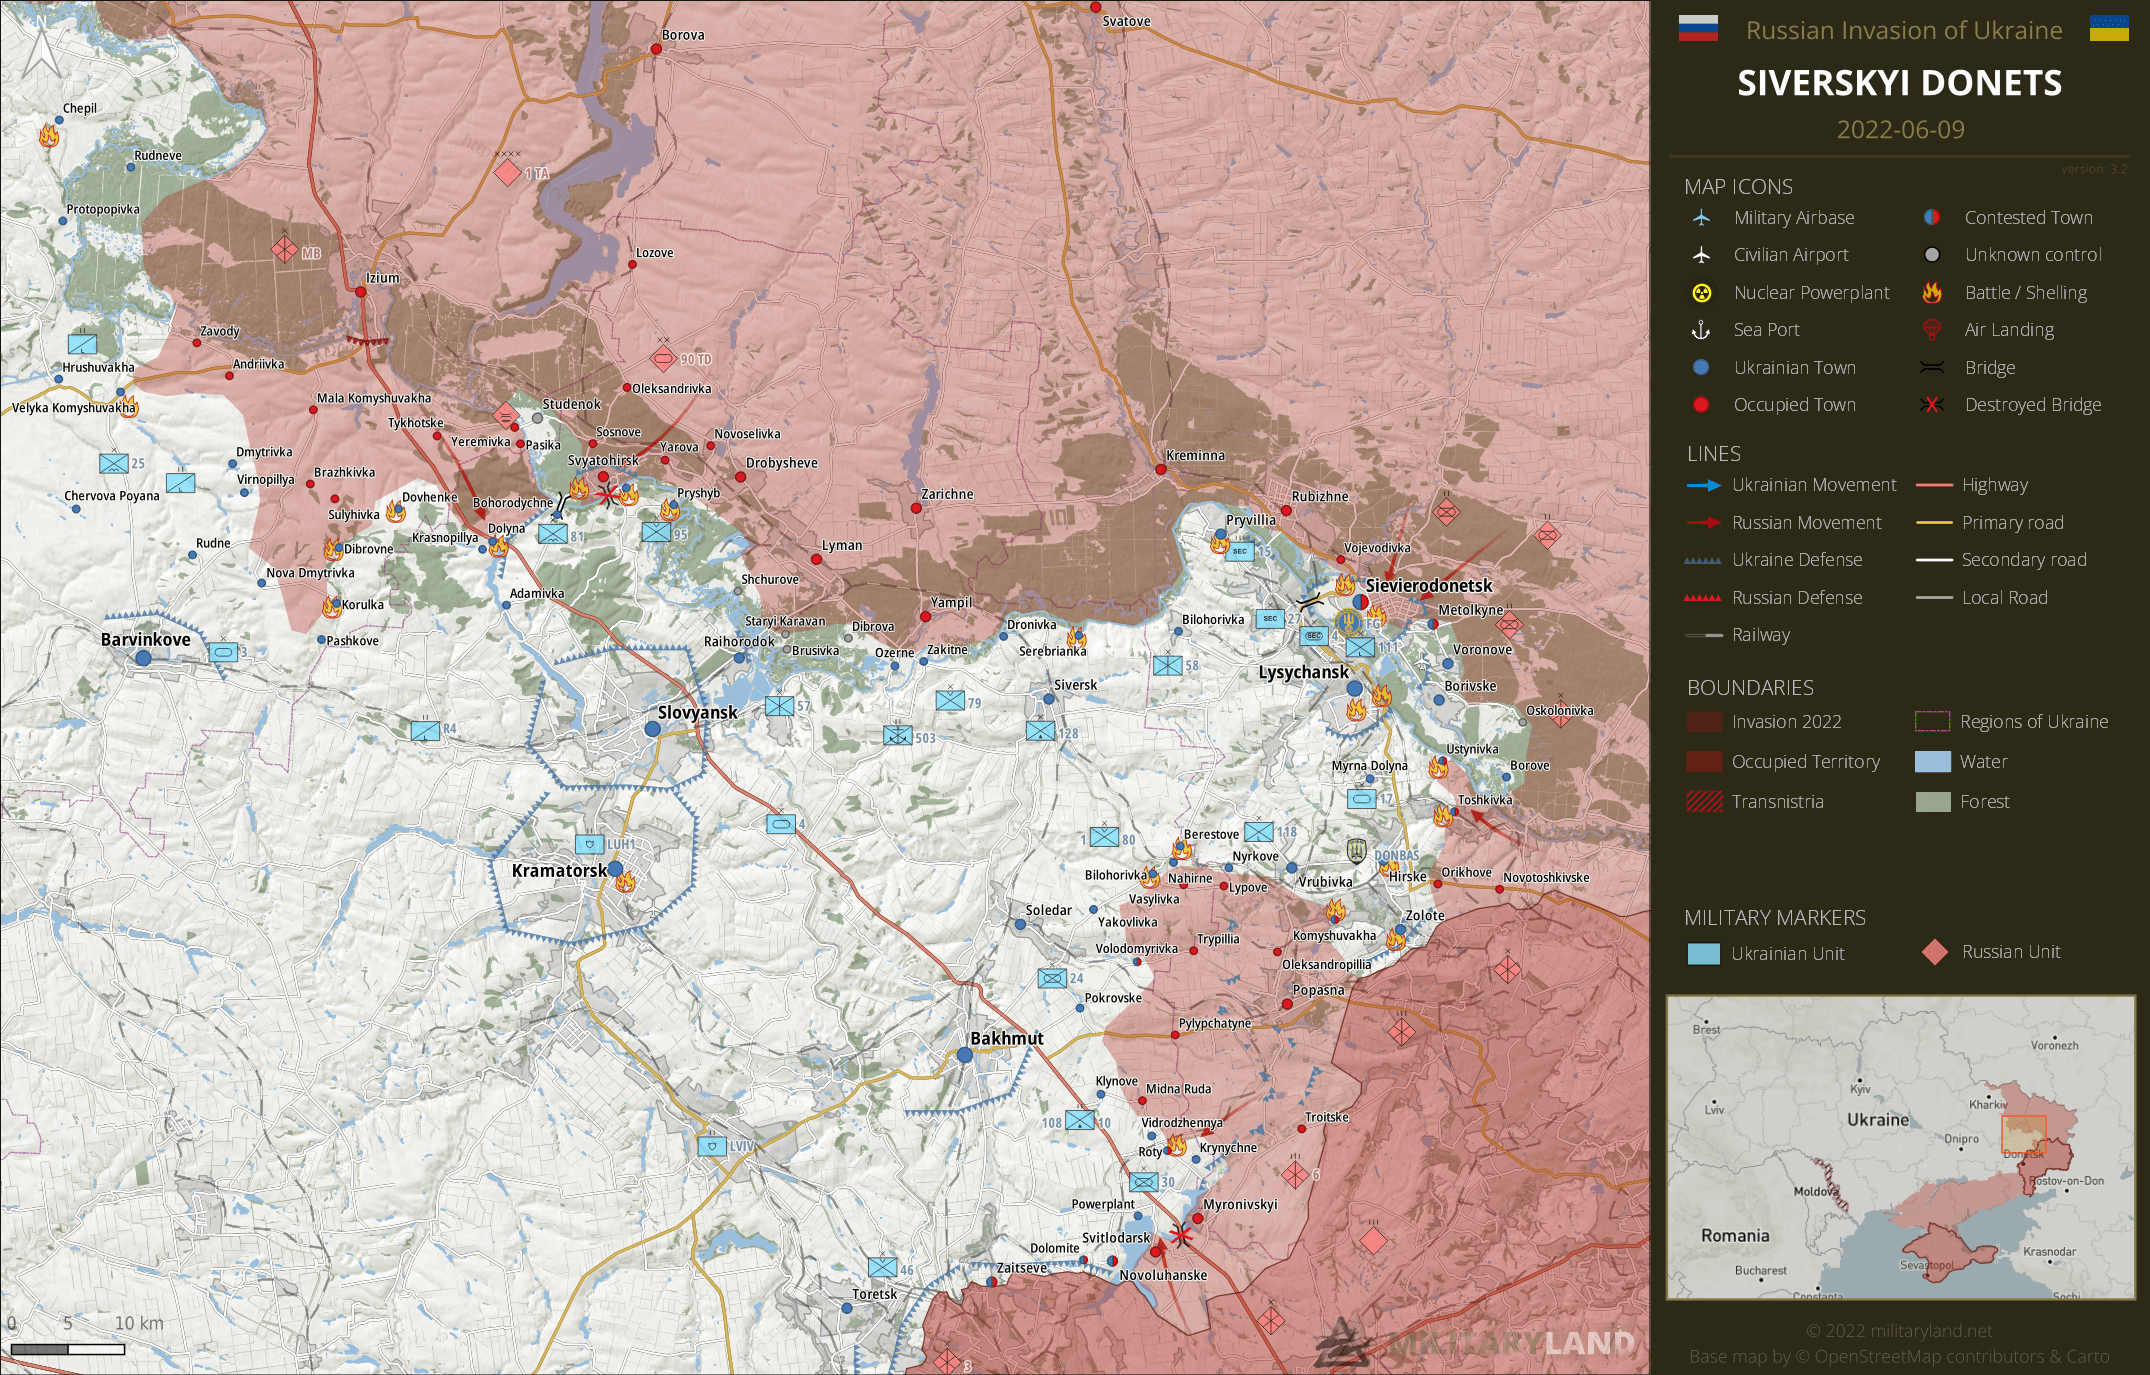Click the Destroyed Bridge legend icon
Image resolution: width=2150 pixels, height=1375 pixels.
pos(1932,405)
